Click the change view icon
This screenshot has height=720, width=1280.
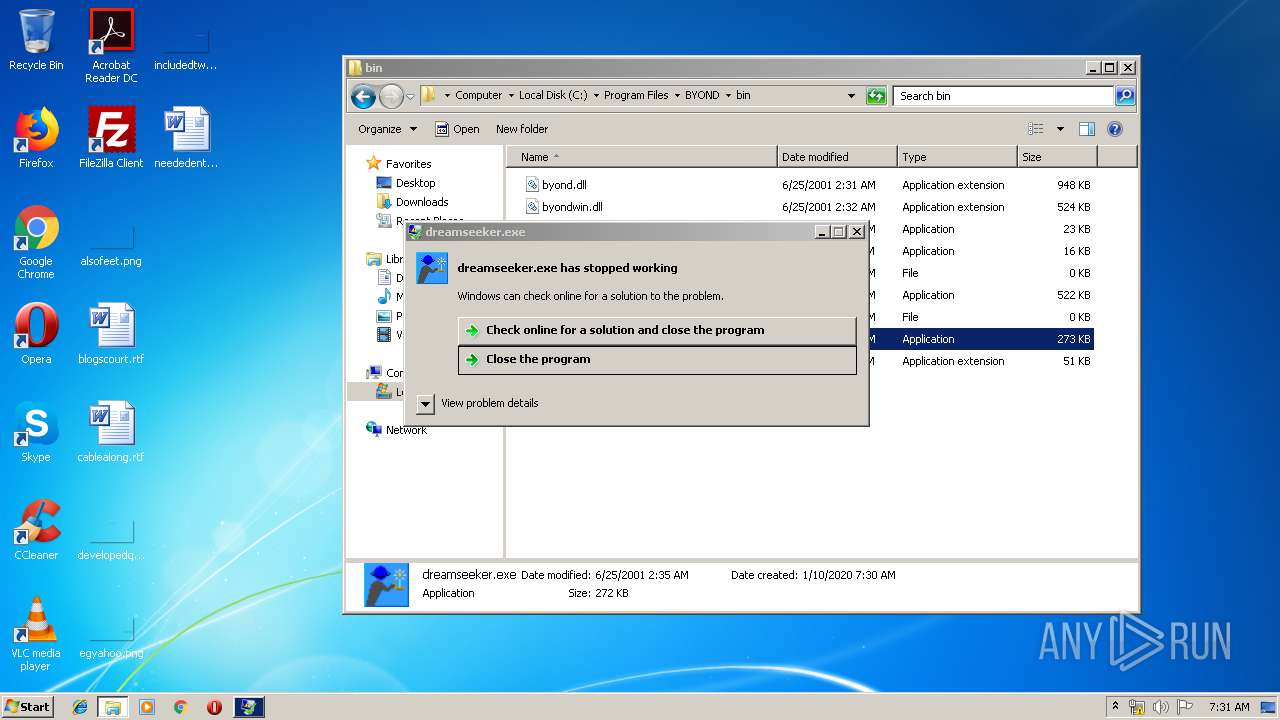coord(1036,129)
